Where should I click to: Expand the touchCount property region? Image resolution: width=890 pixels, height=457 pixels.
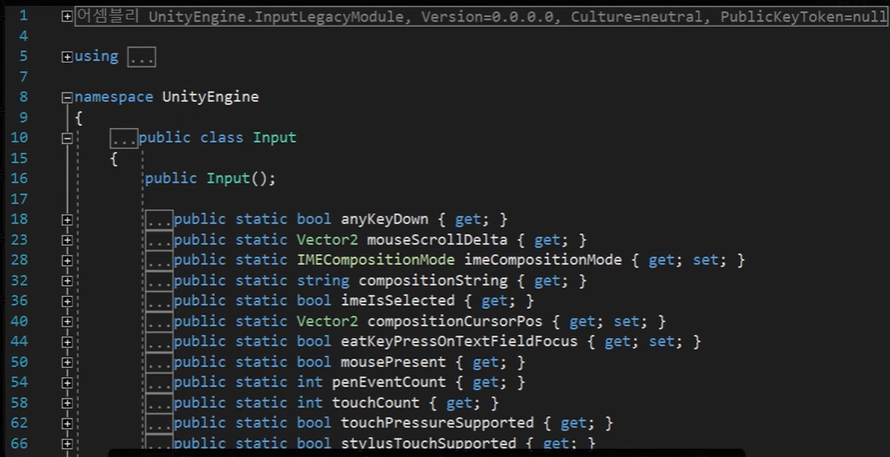67,404
